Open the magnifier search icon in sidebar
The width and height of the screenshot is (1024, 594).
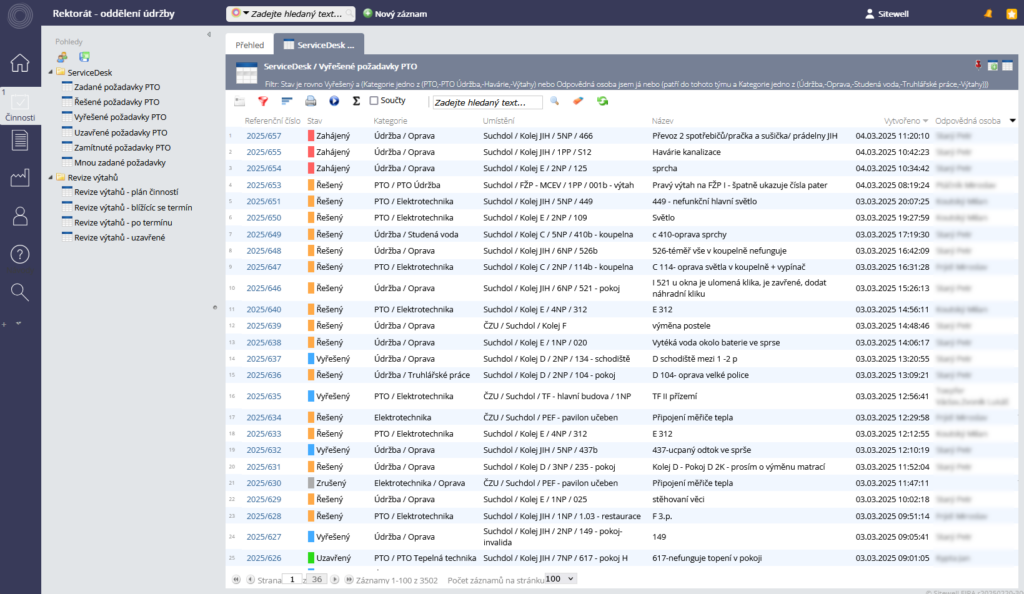click(x=20, y=292)
